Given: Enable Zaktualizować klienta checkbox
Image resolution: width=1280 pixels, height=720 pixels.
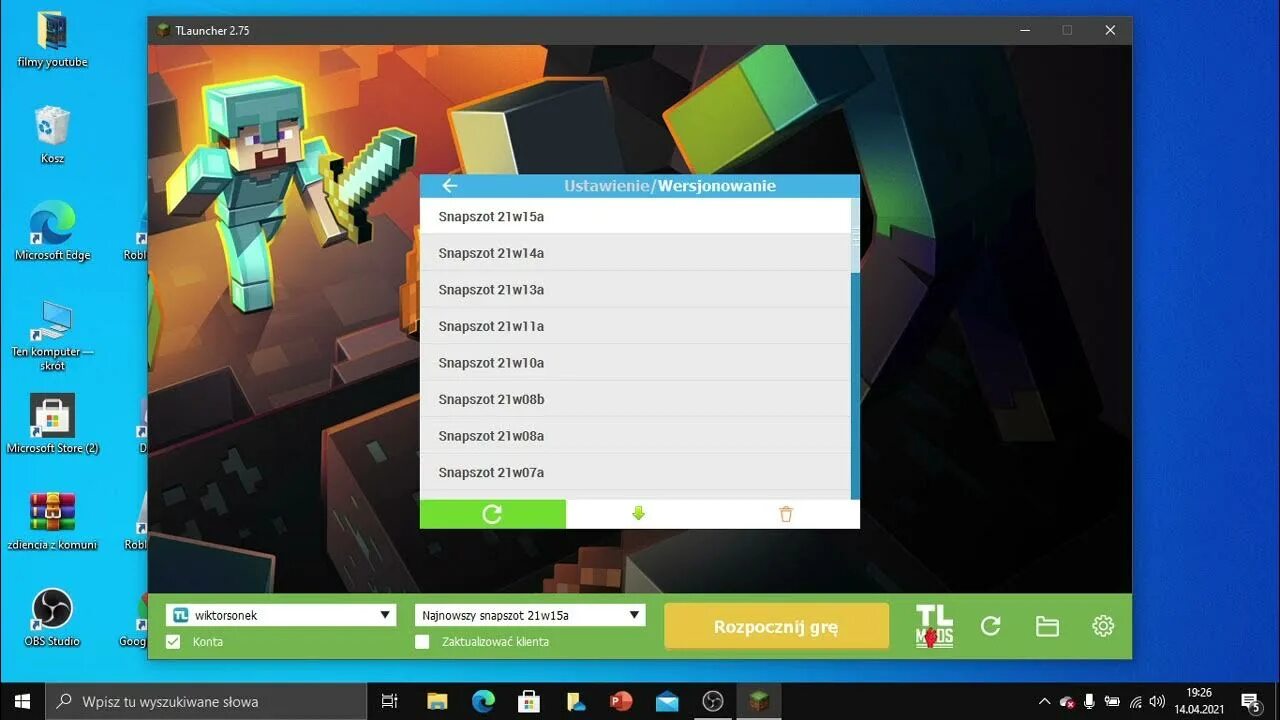Looking at the screenshot, I should (422, 641).
